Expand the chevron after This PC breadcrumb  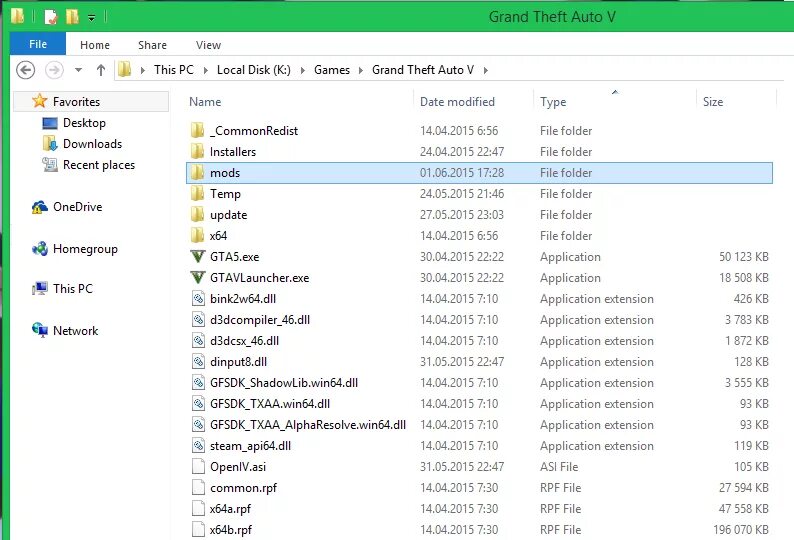[206, 70]
